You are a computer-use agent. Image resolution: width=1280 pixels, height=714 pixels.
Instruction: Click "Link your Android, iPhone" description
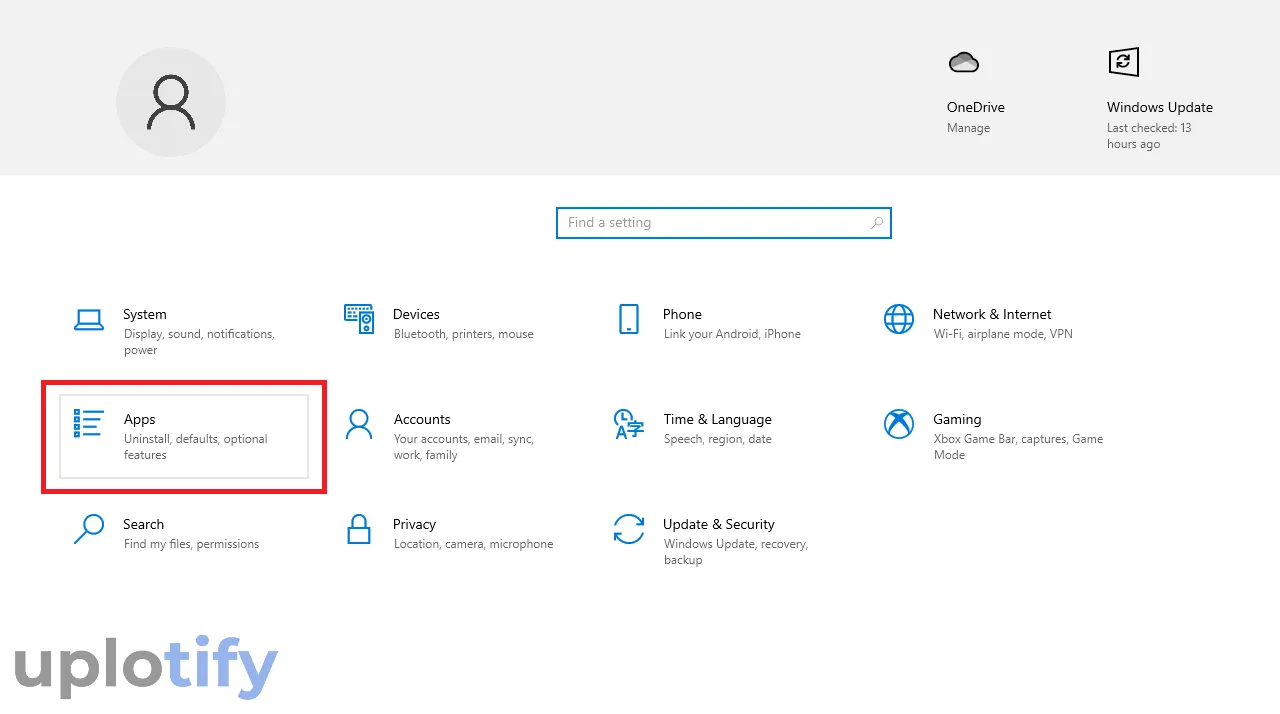click(x=732, y=334)
